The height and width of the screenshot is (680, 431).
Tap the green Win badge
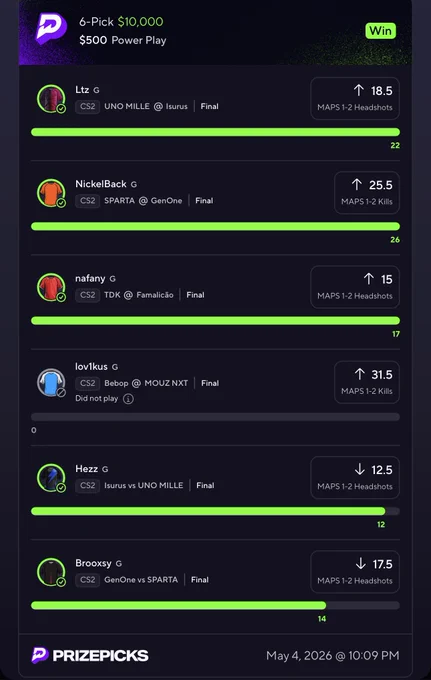click(x=380, y=31)
